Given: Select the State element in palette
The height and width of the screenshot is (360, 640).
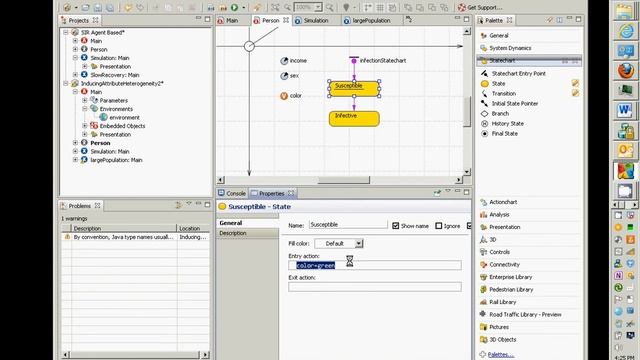Looking at the screenshot, I should (x=493, y=84).
